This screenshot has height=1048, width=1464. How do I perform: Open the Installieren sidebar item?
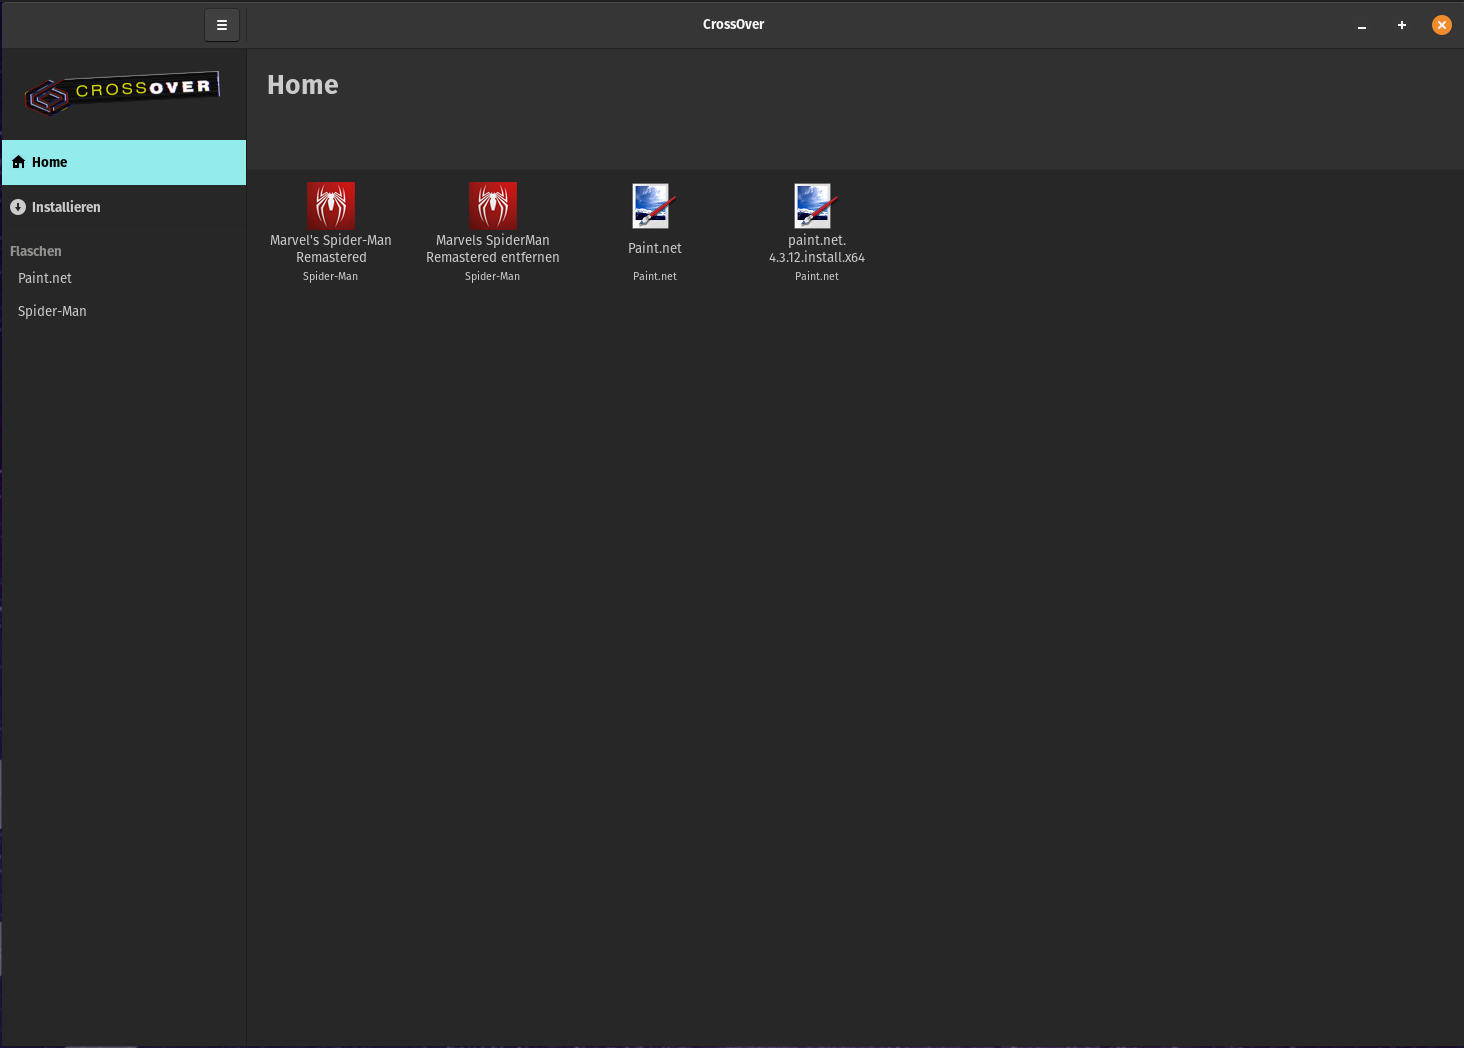(124, 207)
